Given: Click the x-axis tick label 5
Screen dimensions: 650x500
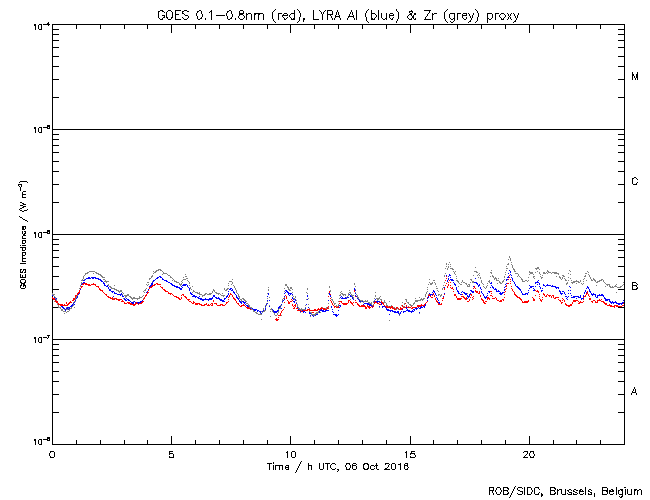Looking at the screenshot, I should pos(171,454).
